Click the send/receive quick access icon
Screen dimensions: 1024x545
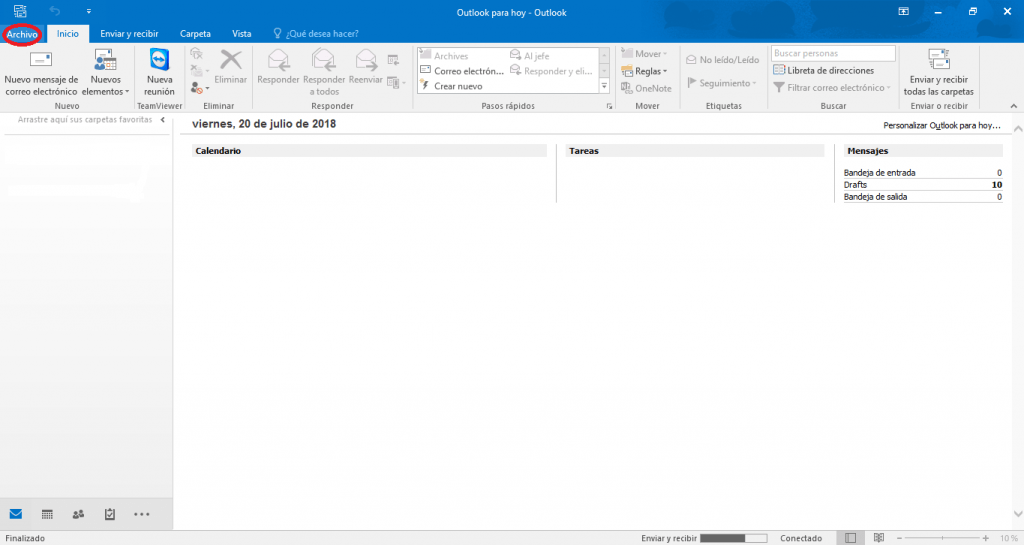click(x=20, y=11)
